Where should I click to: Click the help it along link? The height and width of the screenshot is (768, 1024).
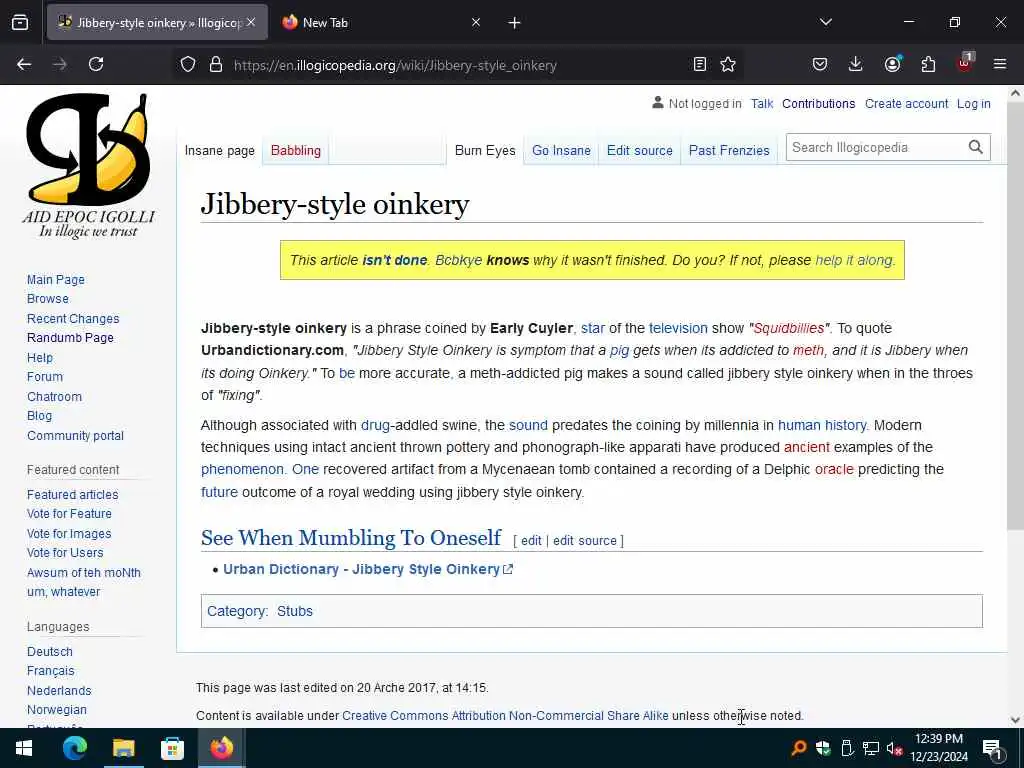pyautogui.click(x=854, y=260)
